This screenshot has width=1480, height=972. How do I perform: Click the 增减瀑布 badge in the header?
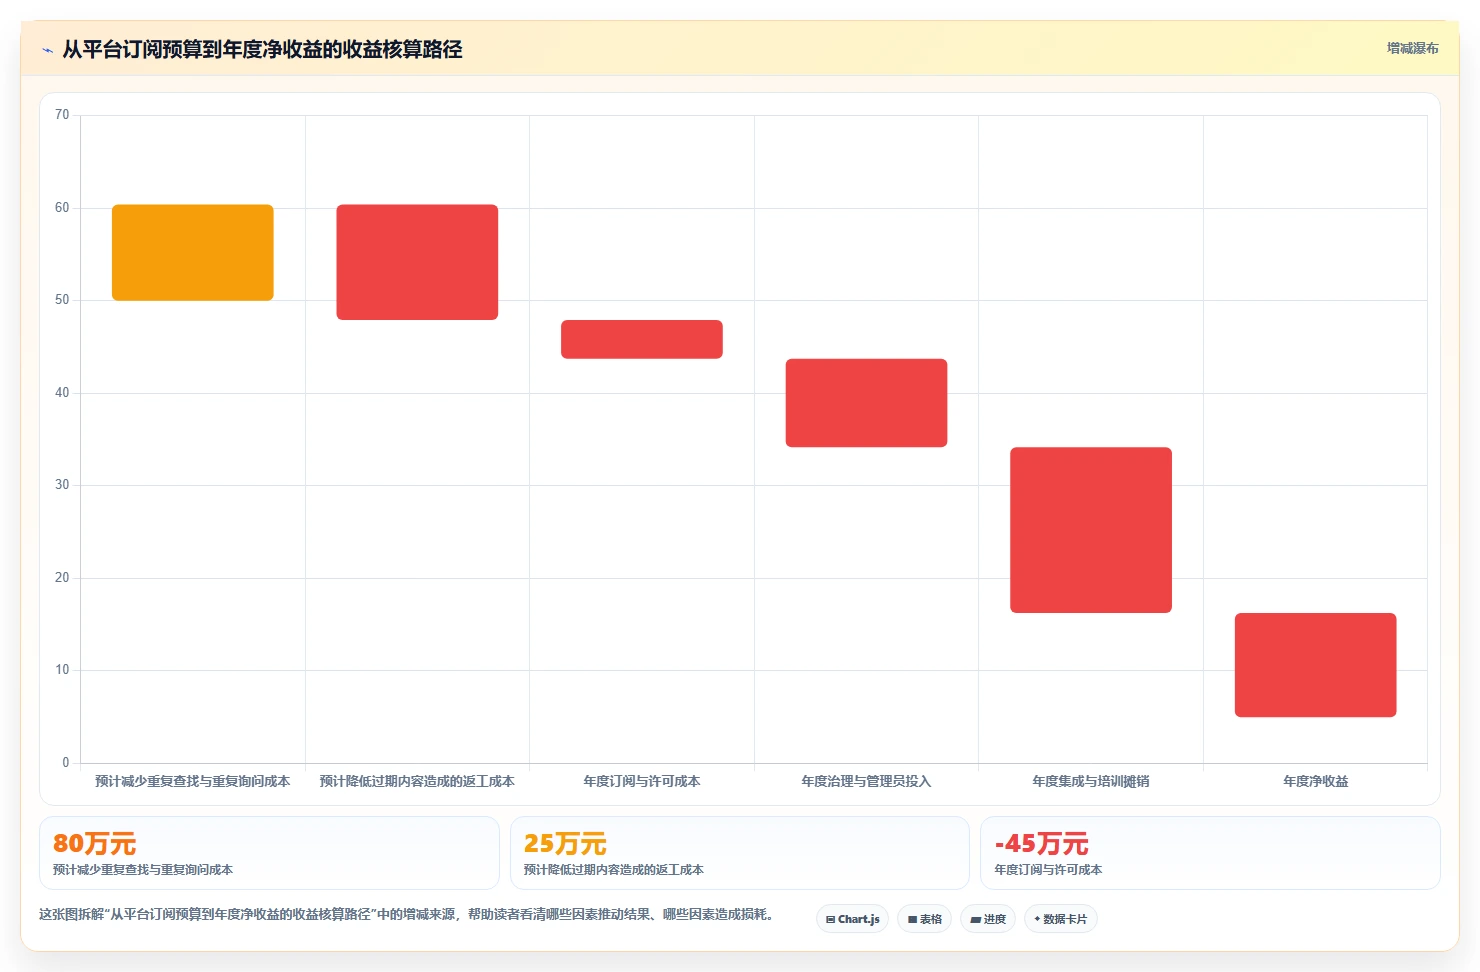click(1412, 48)
